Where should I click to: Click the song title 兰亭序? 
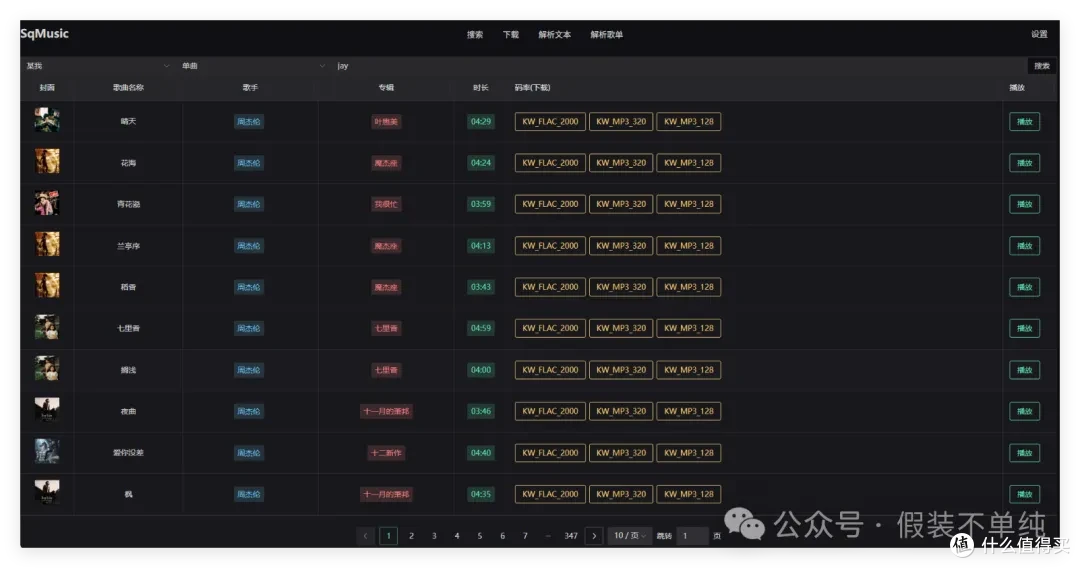pos(128,246)
